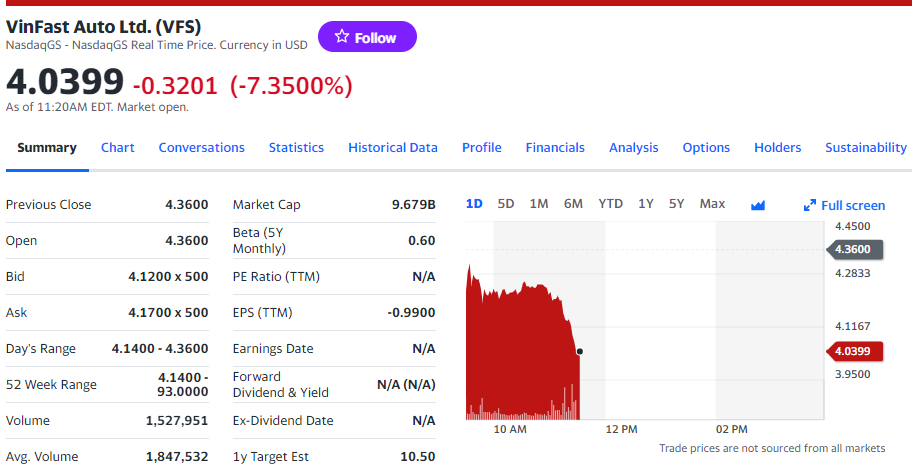The width and height of the screenshot is (912, 476).
Task: Click the Follow star button
Action: pyautogui.click(x=367, y=37)
